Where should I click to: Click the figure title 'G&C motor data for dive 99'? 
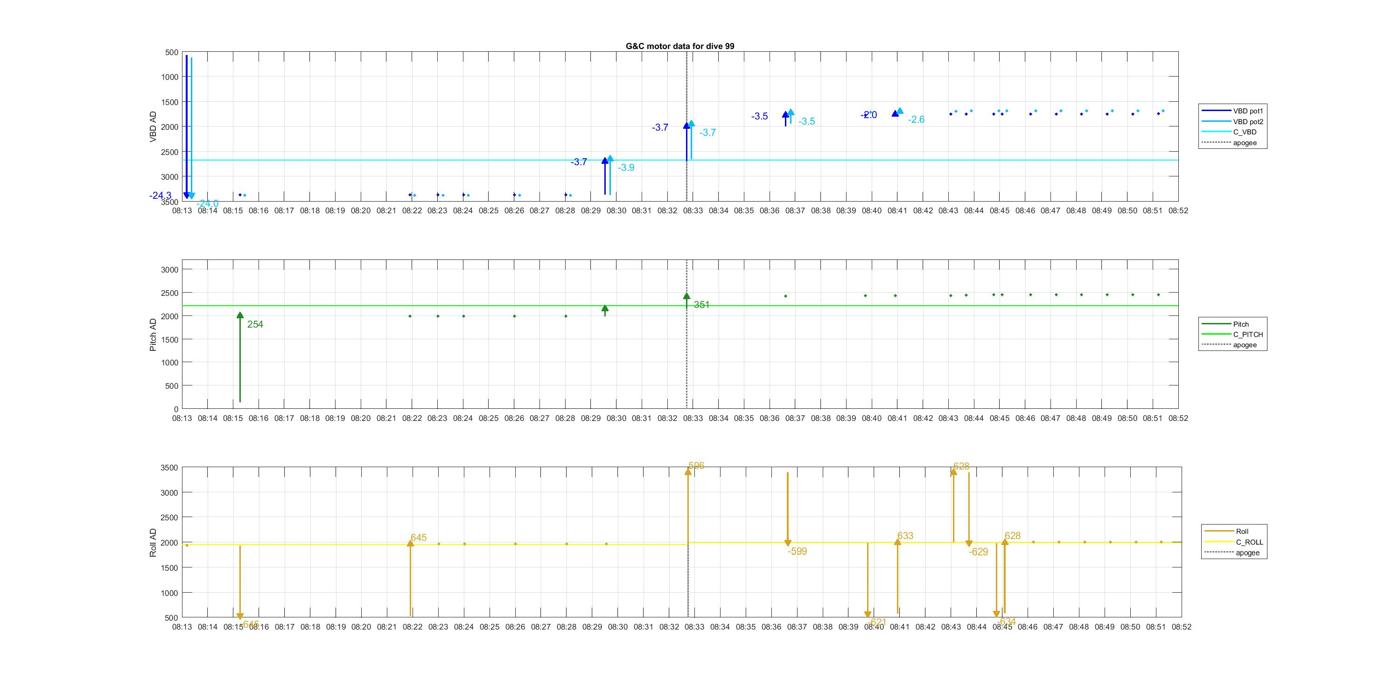(680, 46)
